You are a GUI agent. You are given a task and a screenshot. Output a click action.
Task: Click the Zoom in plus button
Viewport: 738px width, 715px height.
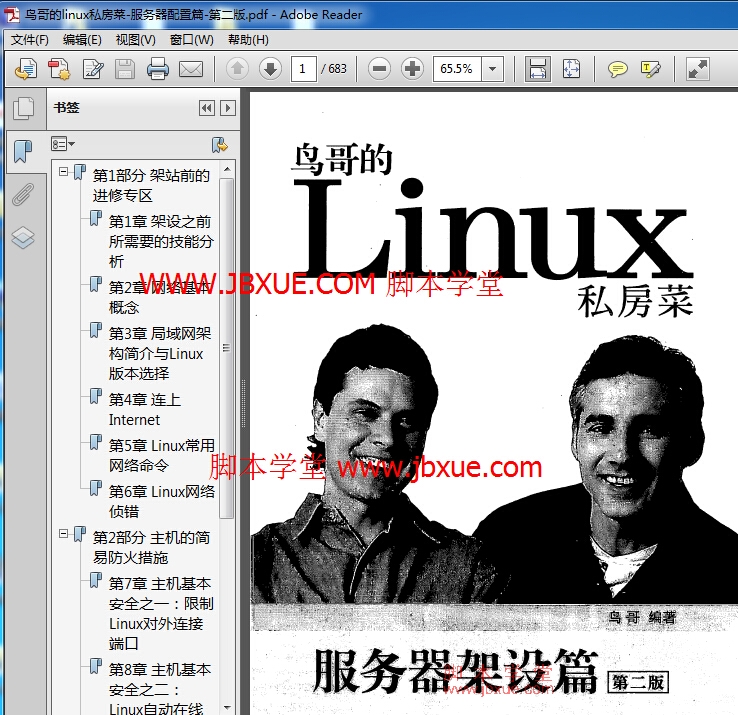[x=412, y=69]
